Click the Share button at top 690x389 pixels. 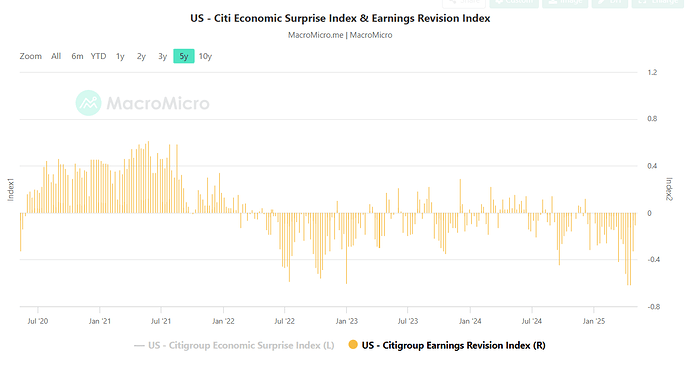tap(464, 3)
